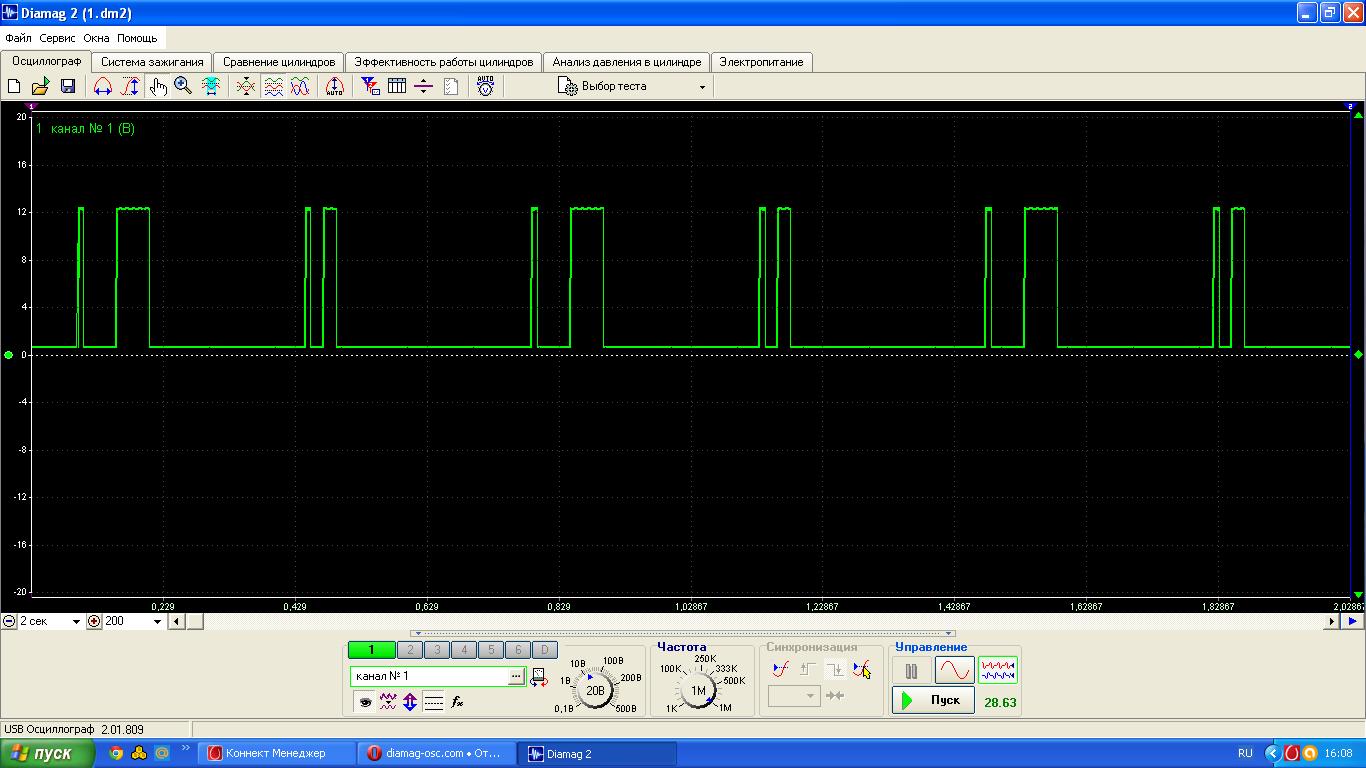Switch to the 'Осциллограф' tab

[x=46, y=61]
